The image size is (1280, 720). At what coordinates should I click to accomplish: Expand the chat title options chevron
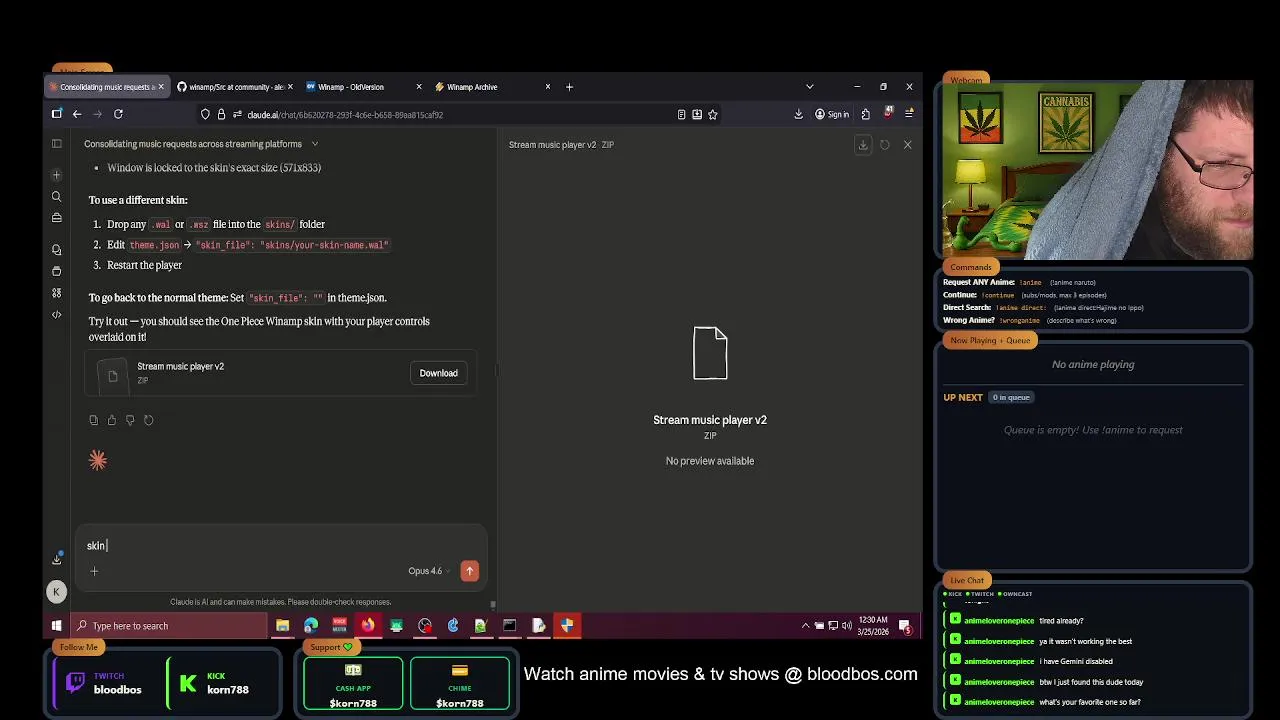point(314,144)
